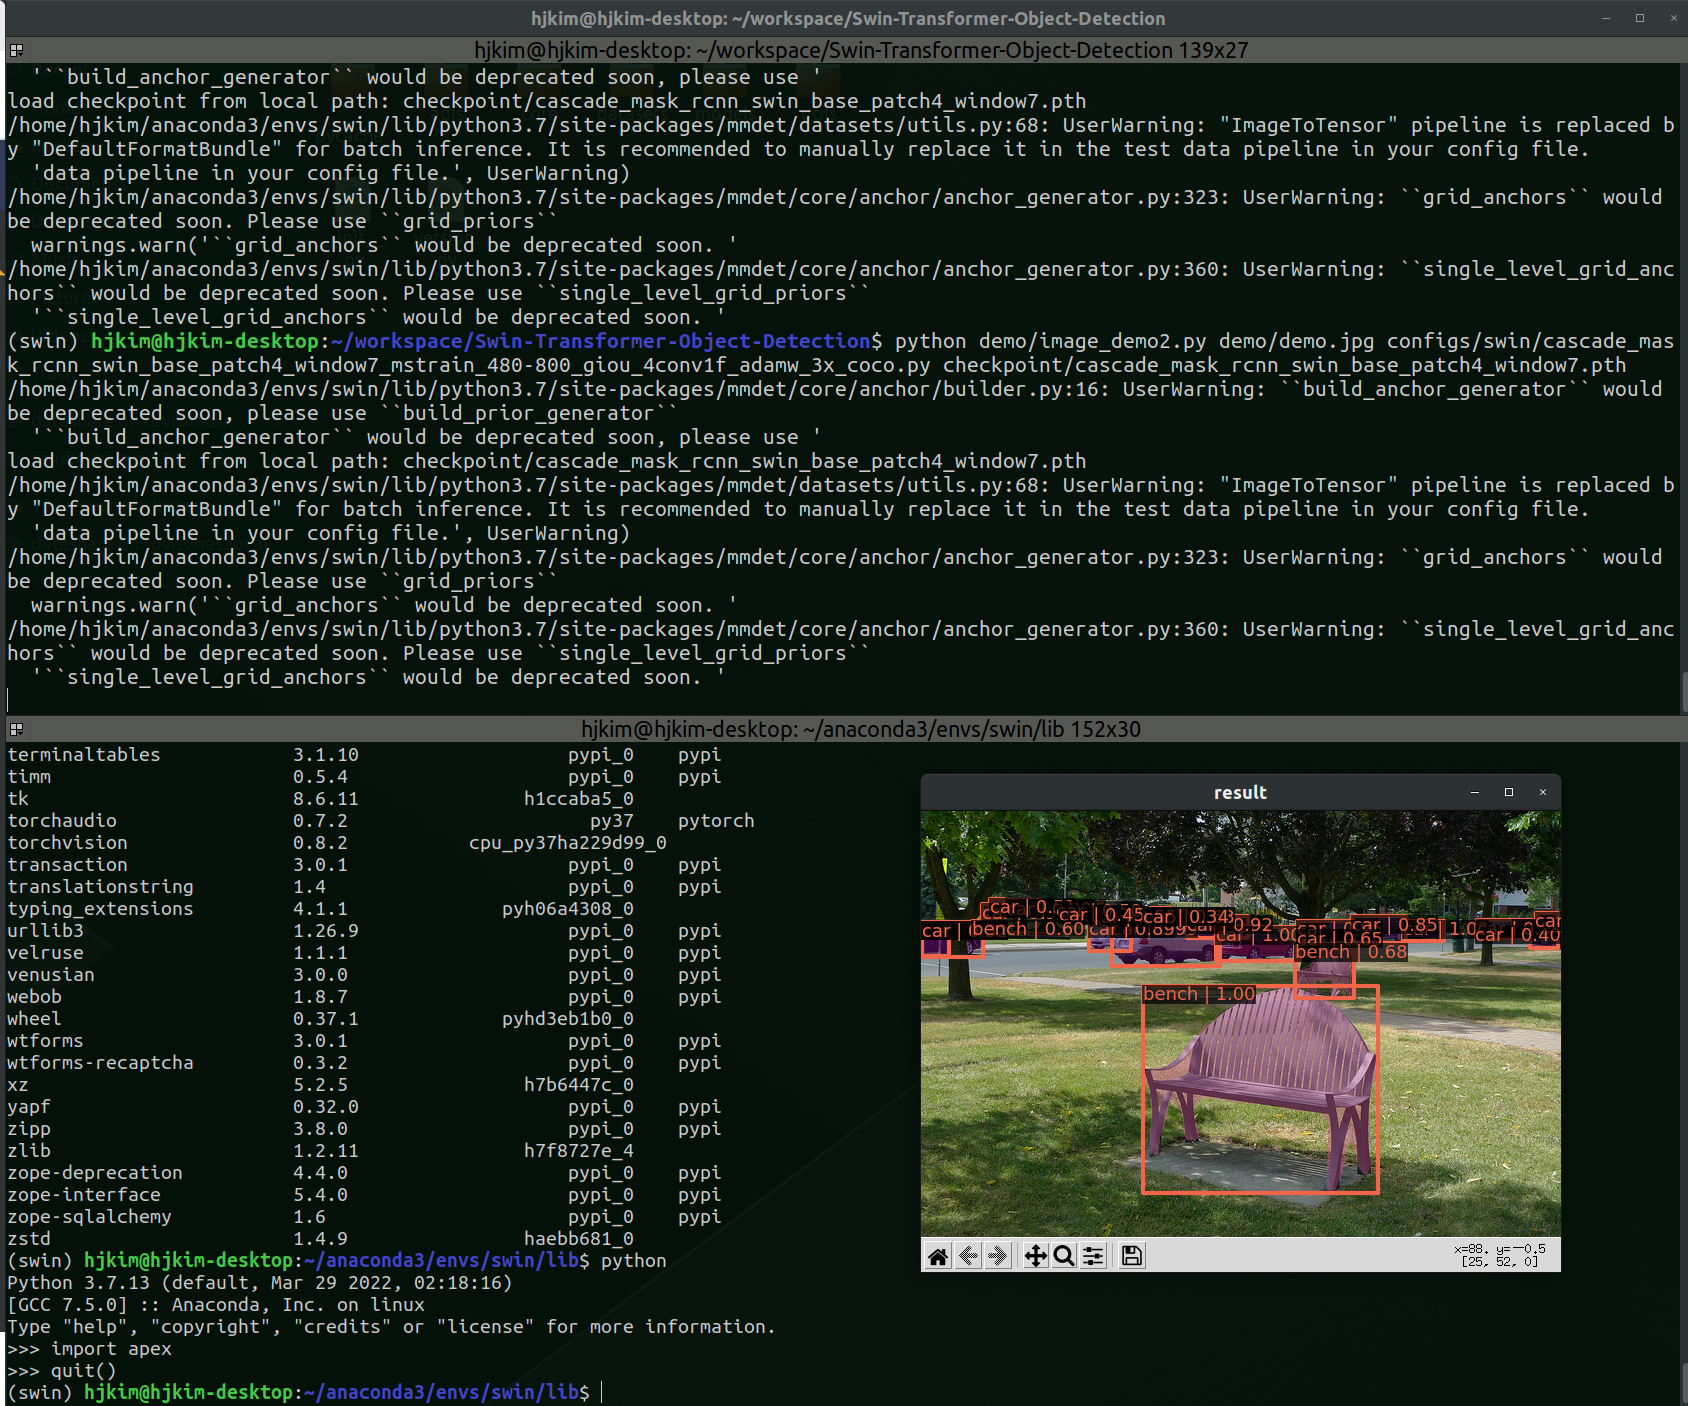The width and height of the screenshot is (1688, 1406).
Task: Select the Zoom to rectangle magnifier
Action: [x=1064, y=1256]
